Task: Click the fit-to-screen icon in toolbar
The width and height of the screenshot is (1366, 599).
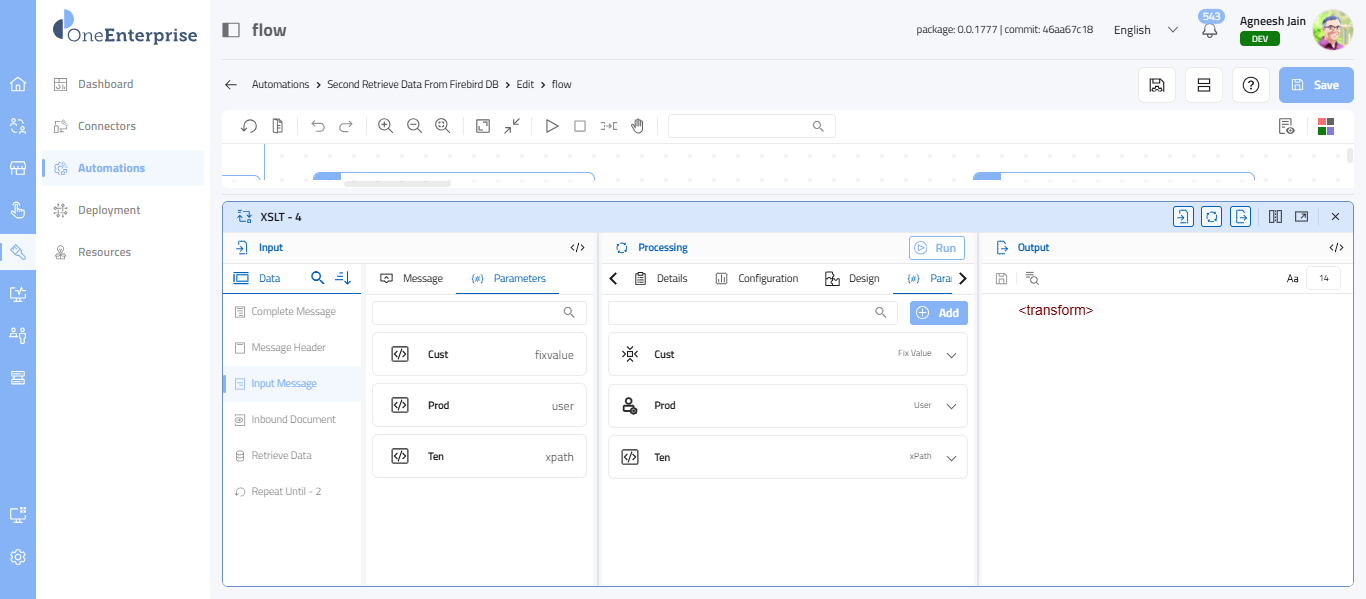Action: pyautogui.click(x=483, y=126)
